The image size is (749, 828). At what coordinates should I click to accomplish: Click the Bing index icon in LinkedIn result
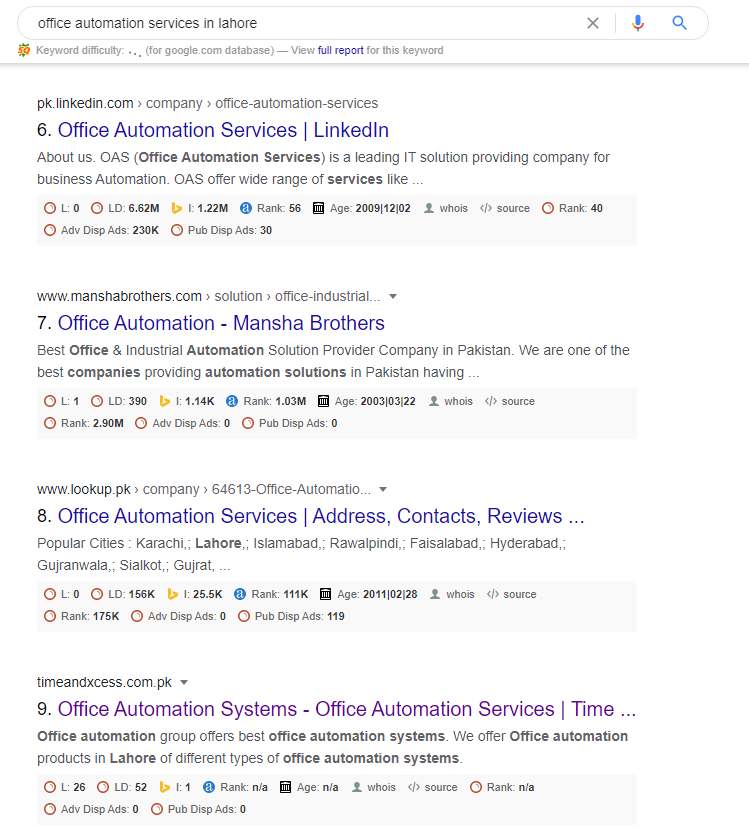click(177, 208)
